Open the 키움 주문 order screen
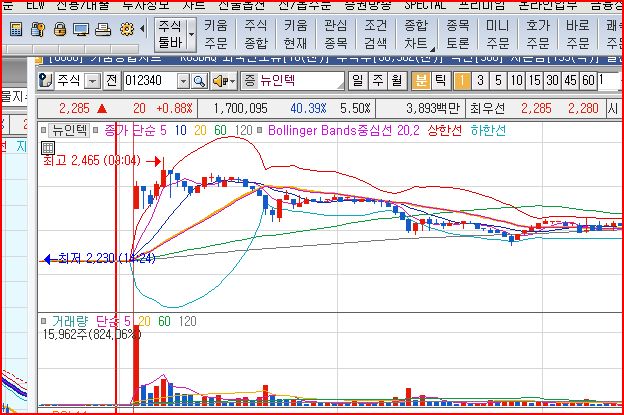 [215, 34]
